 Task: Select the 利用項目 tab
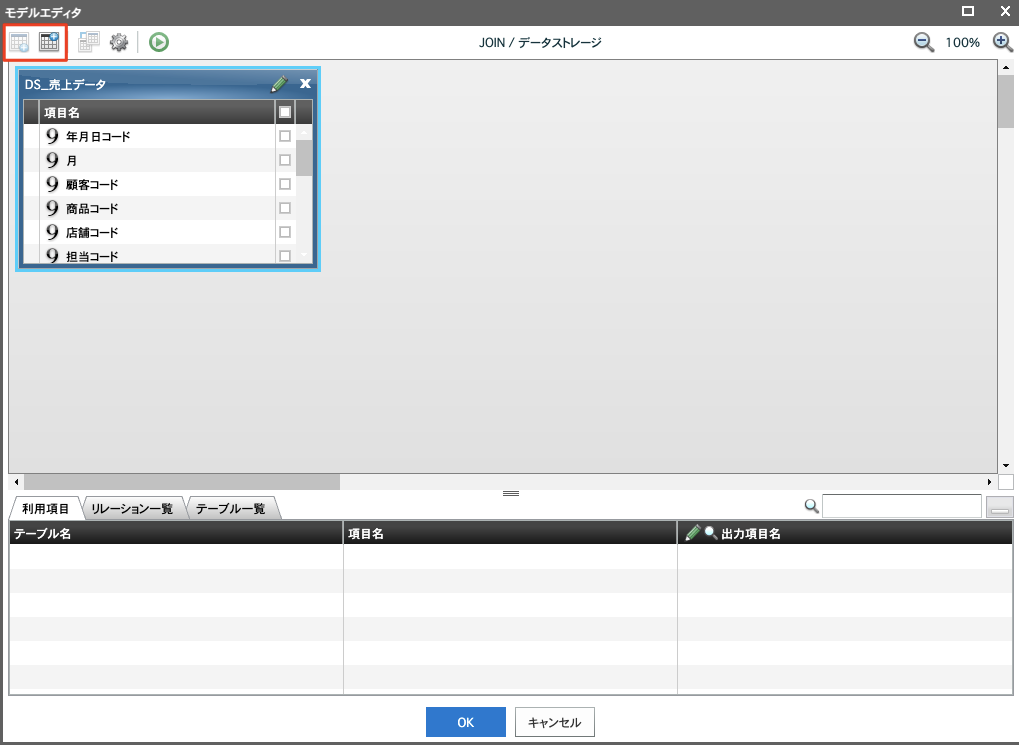pos(45,508)
